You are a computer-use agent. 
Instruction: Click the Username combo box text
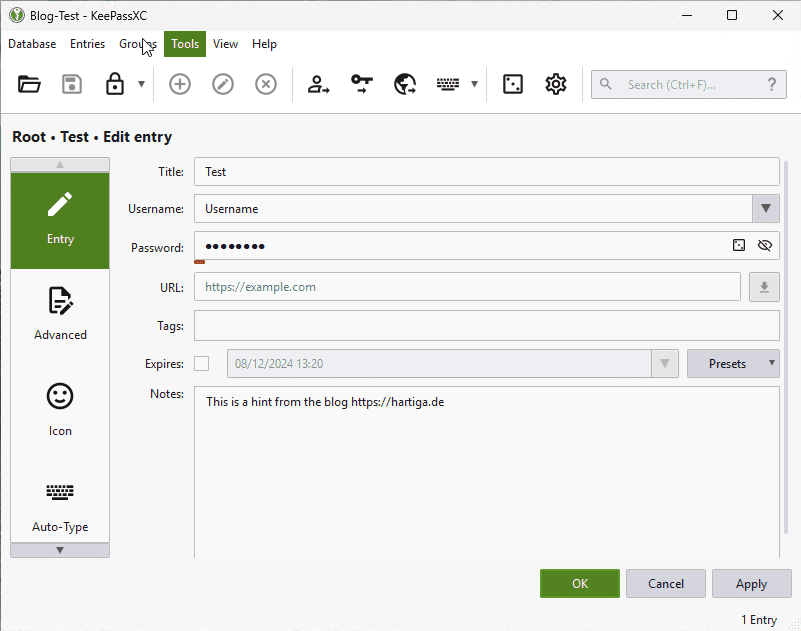231,208
